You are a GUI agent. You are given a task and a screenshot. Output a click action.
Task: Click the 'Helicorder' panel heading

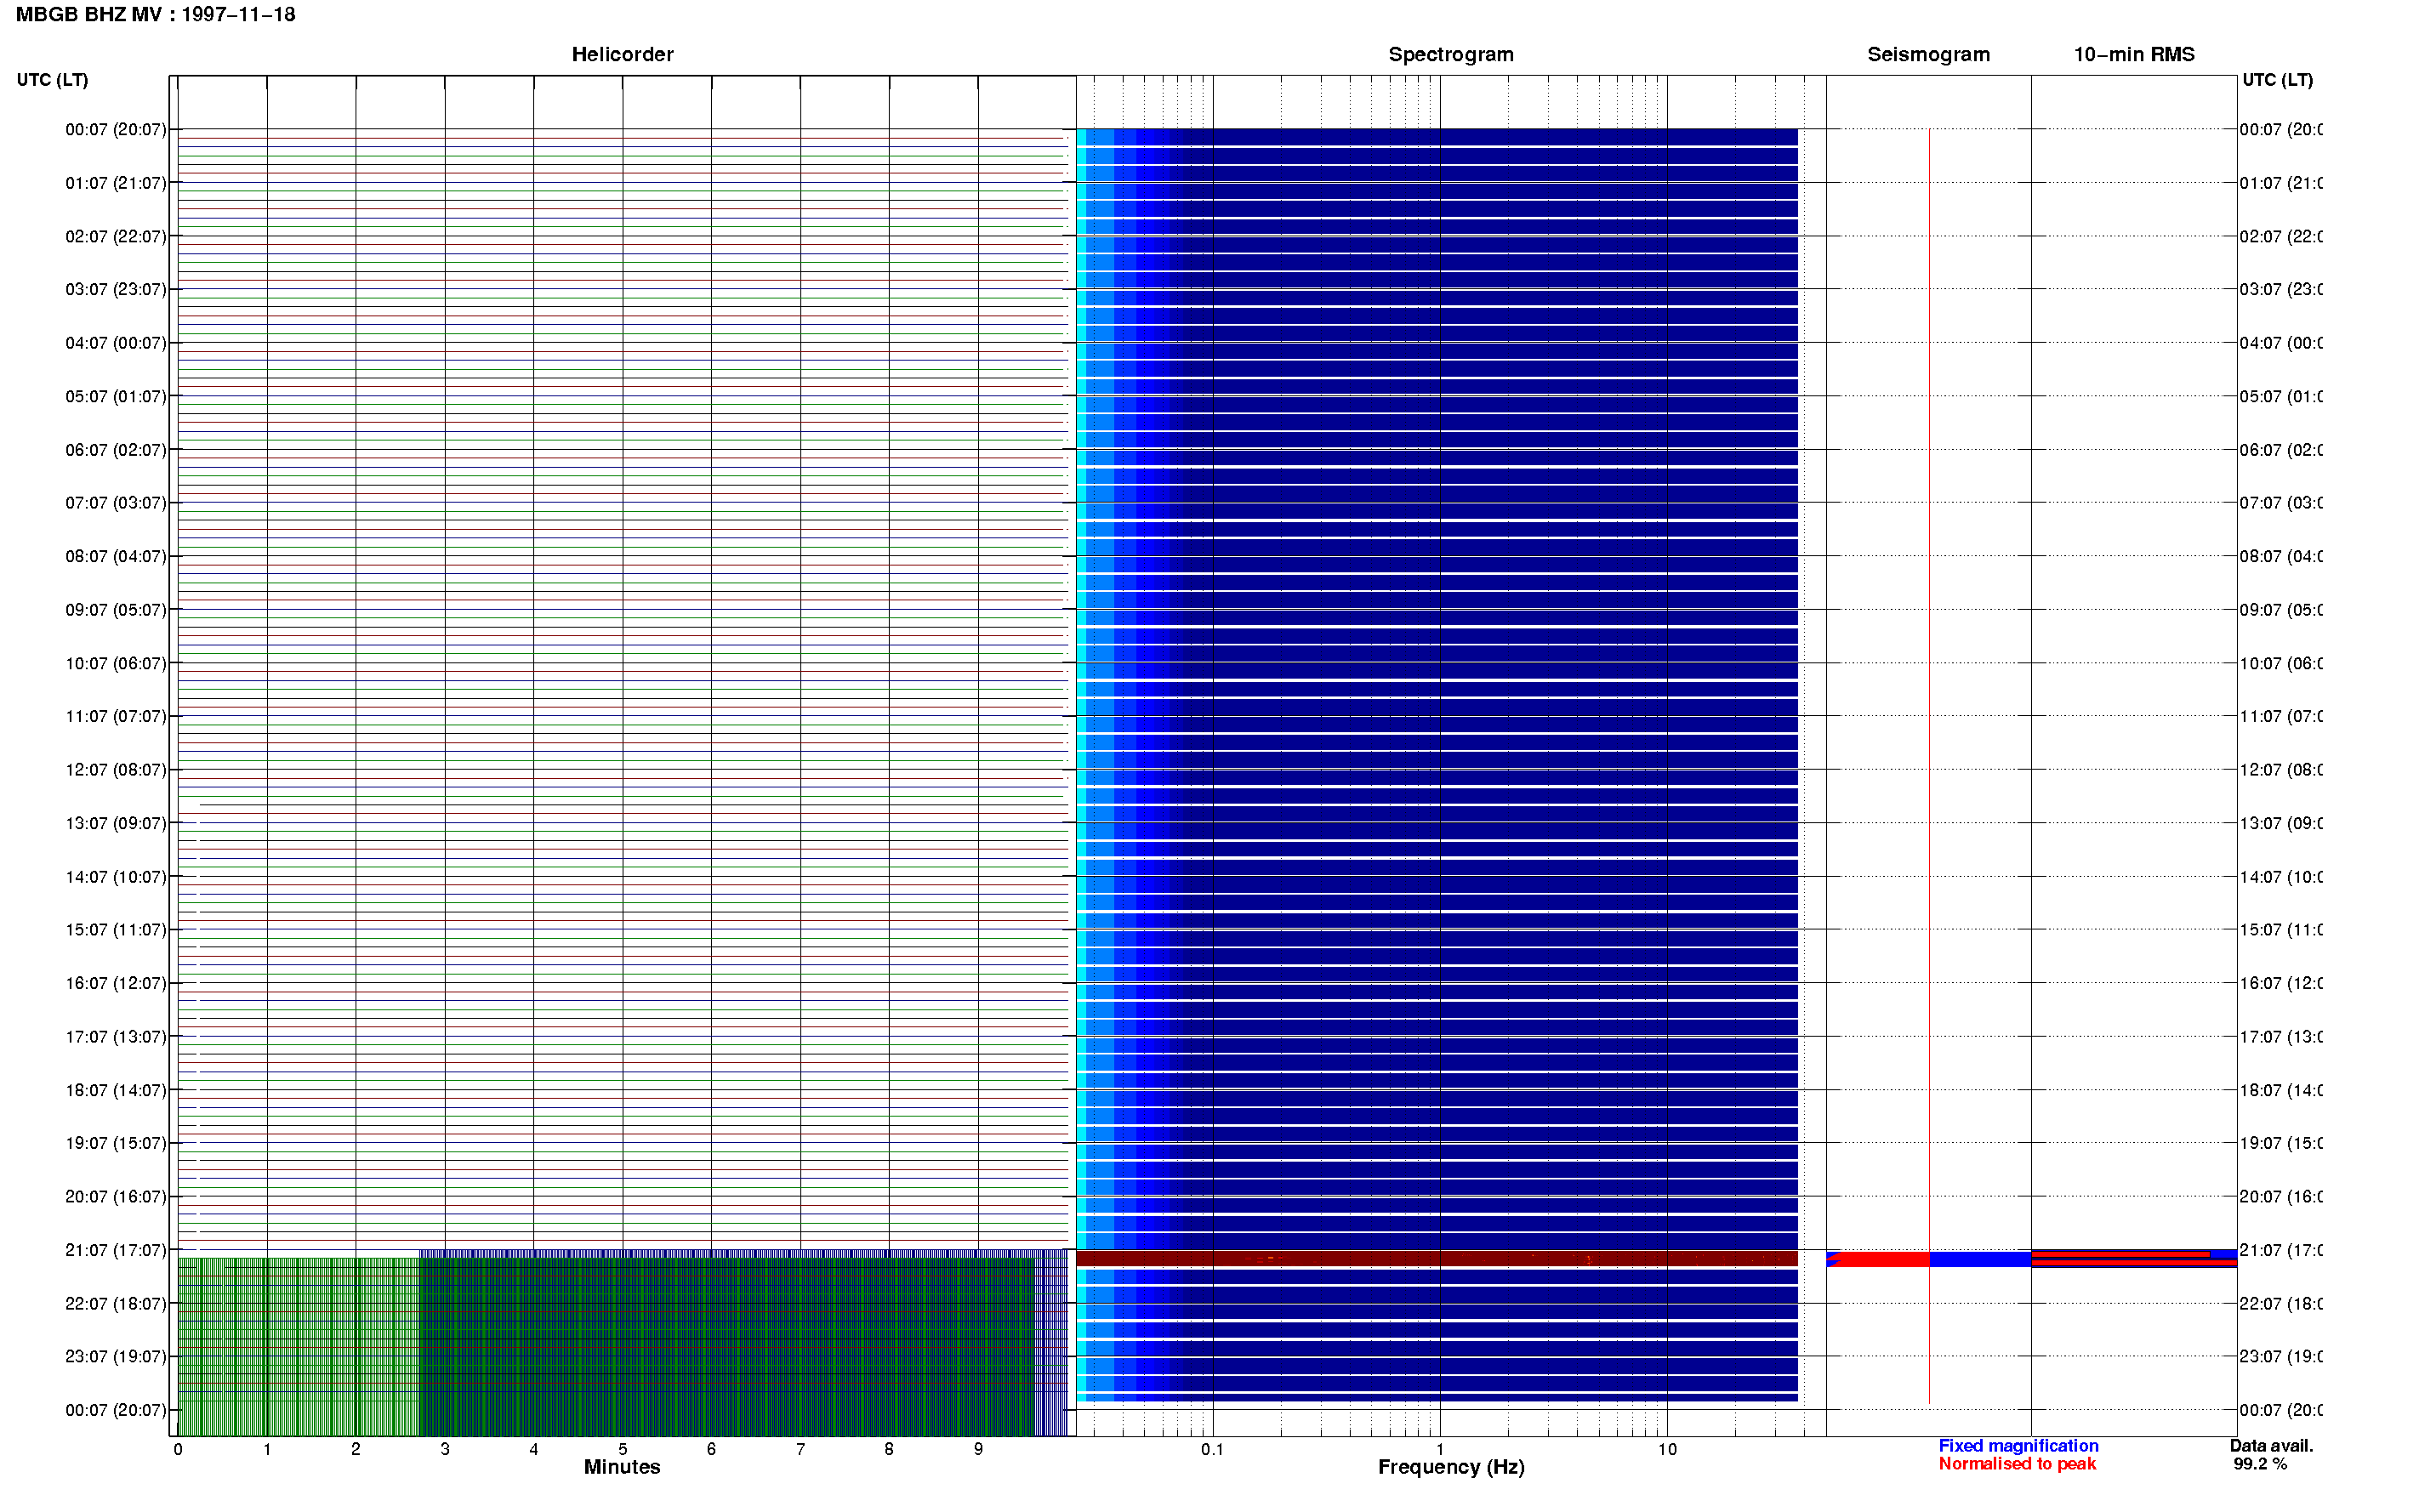point(622,55)
